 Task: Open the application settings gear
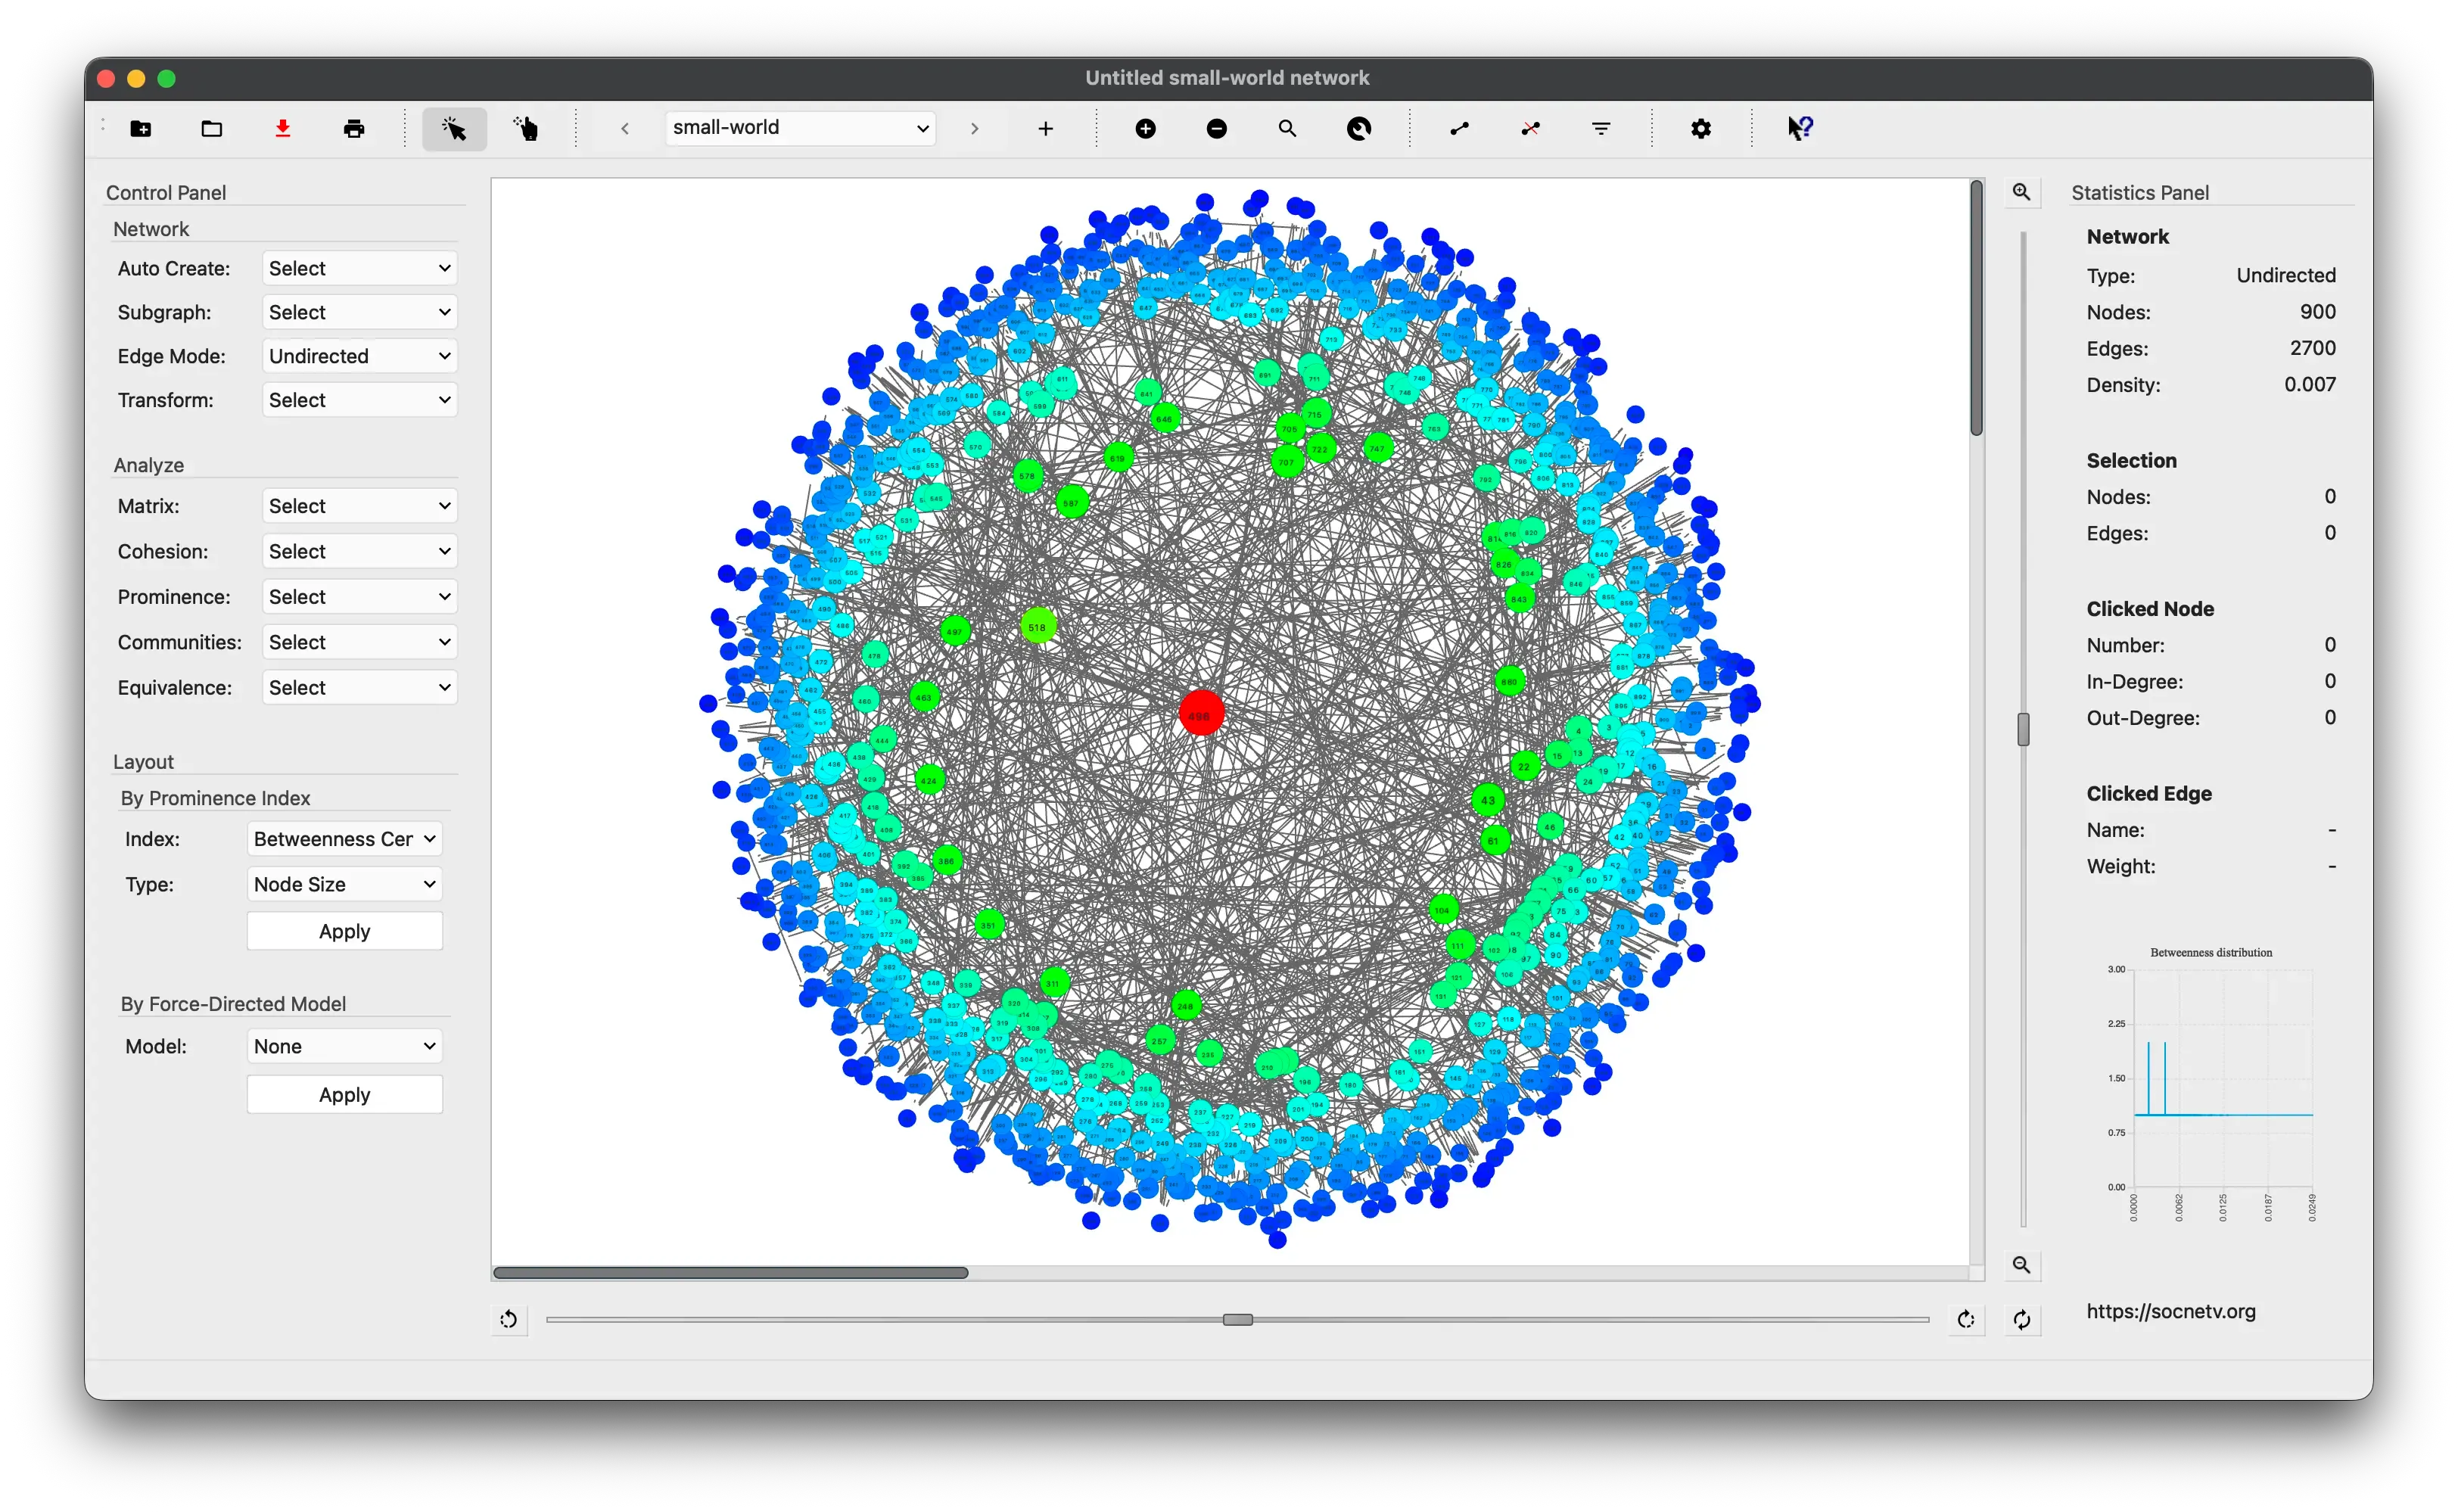coord(1701,128)
